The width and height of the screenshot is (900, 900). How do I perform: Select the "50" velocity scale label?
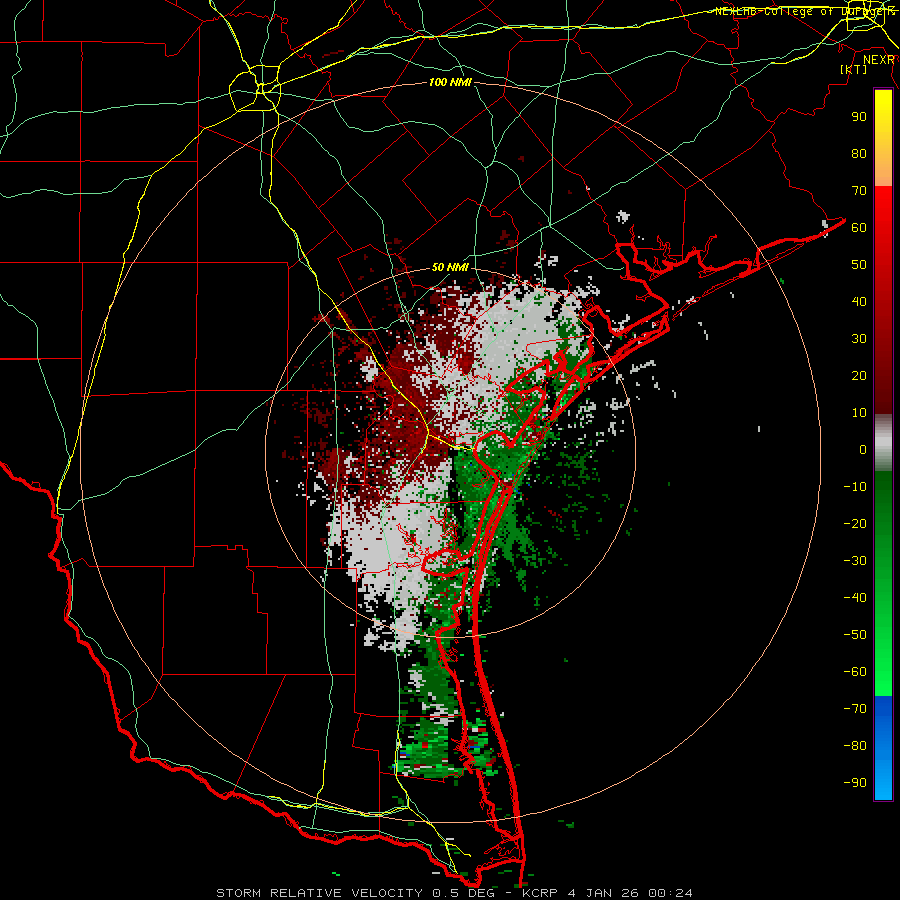(859, 265)
